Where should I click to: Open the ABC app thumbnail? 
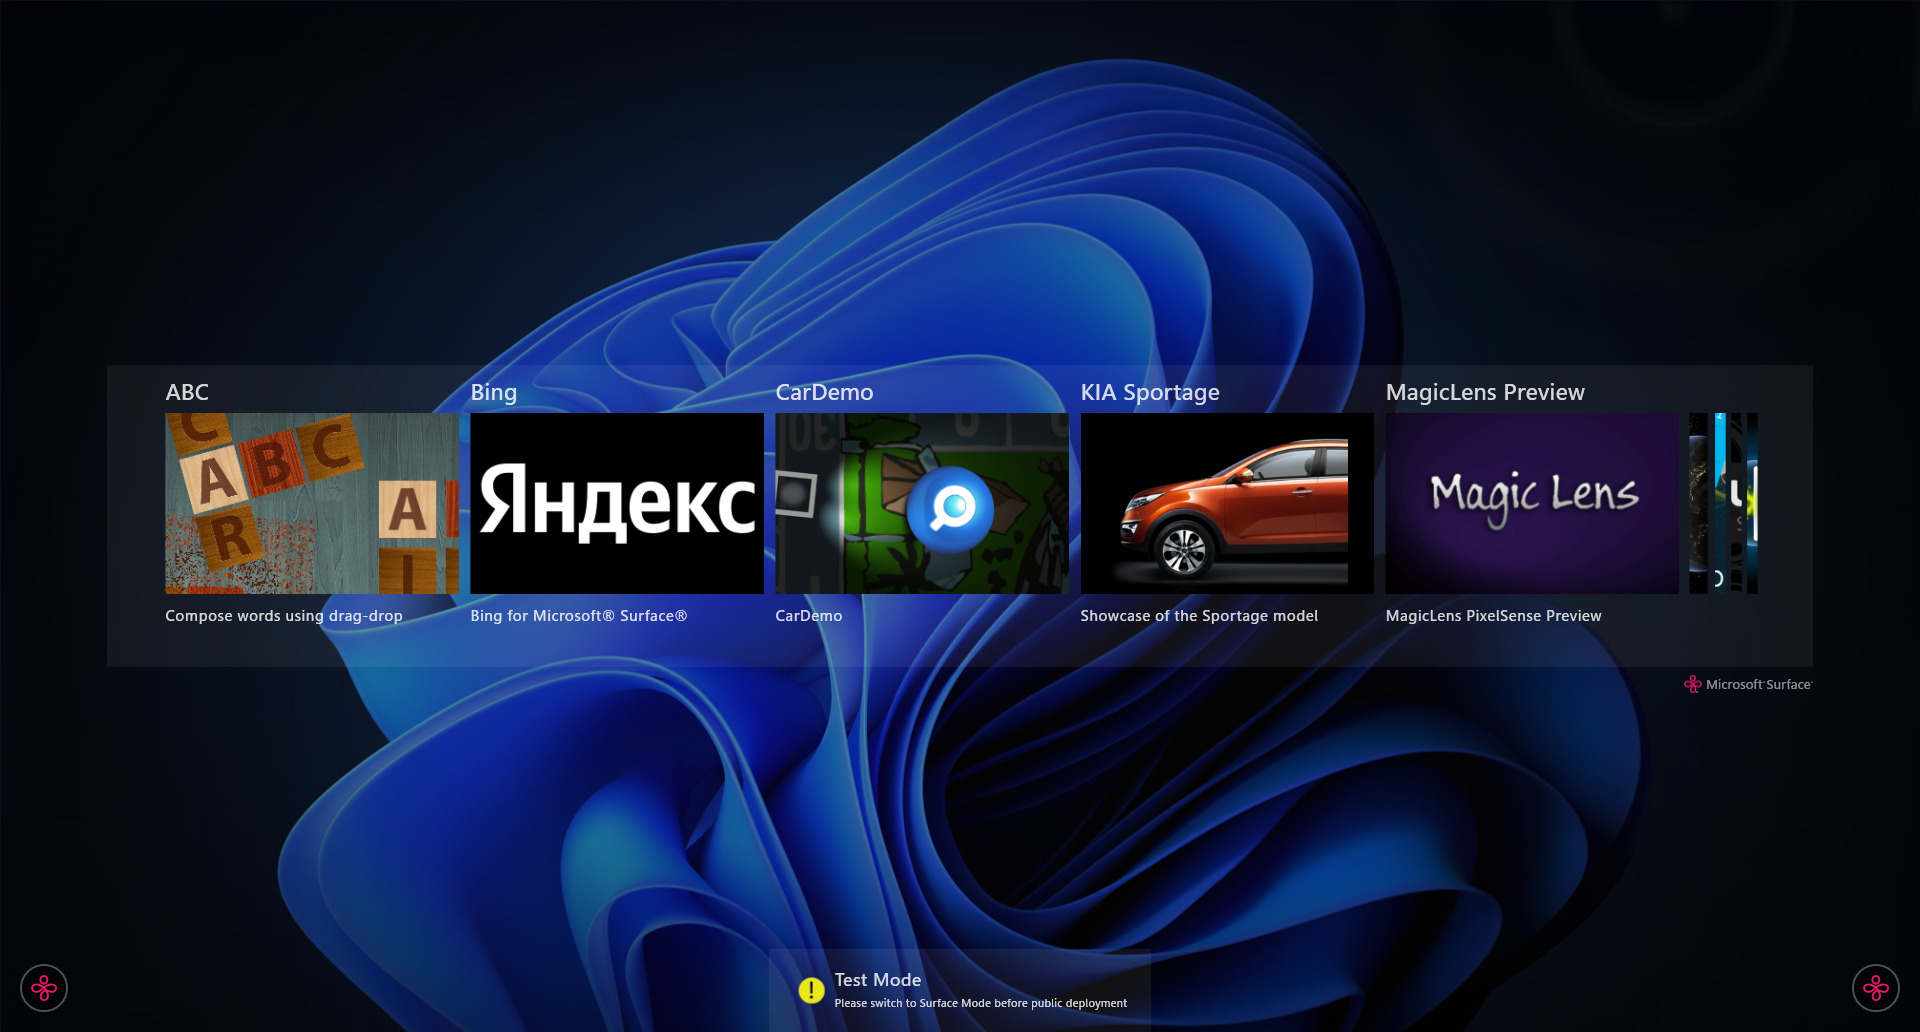[x=312, y=503]
